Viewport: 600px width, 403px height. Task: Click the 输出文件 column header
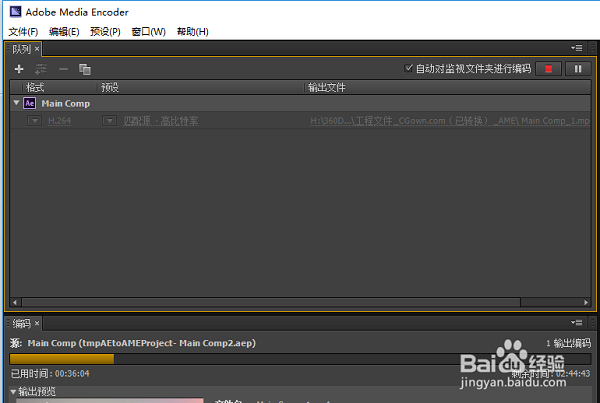326,87
